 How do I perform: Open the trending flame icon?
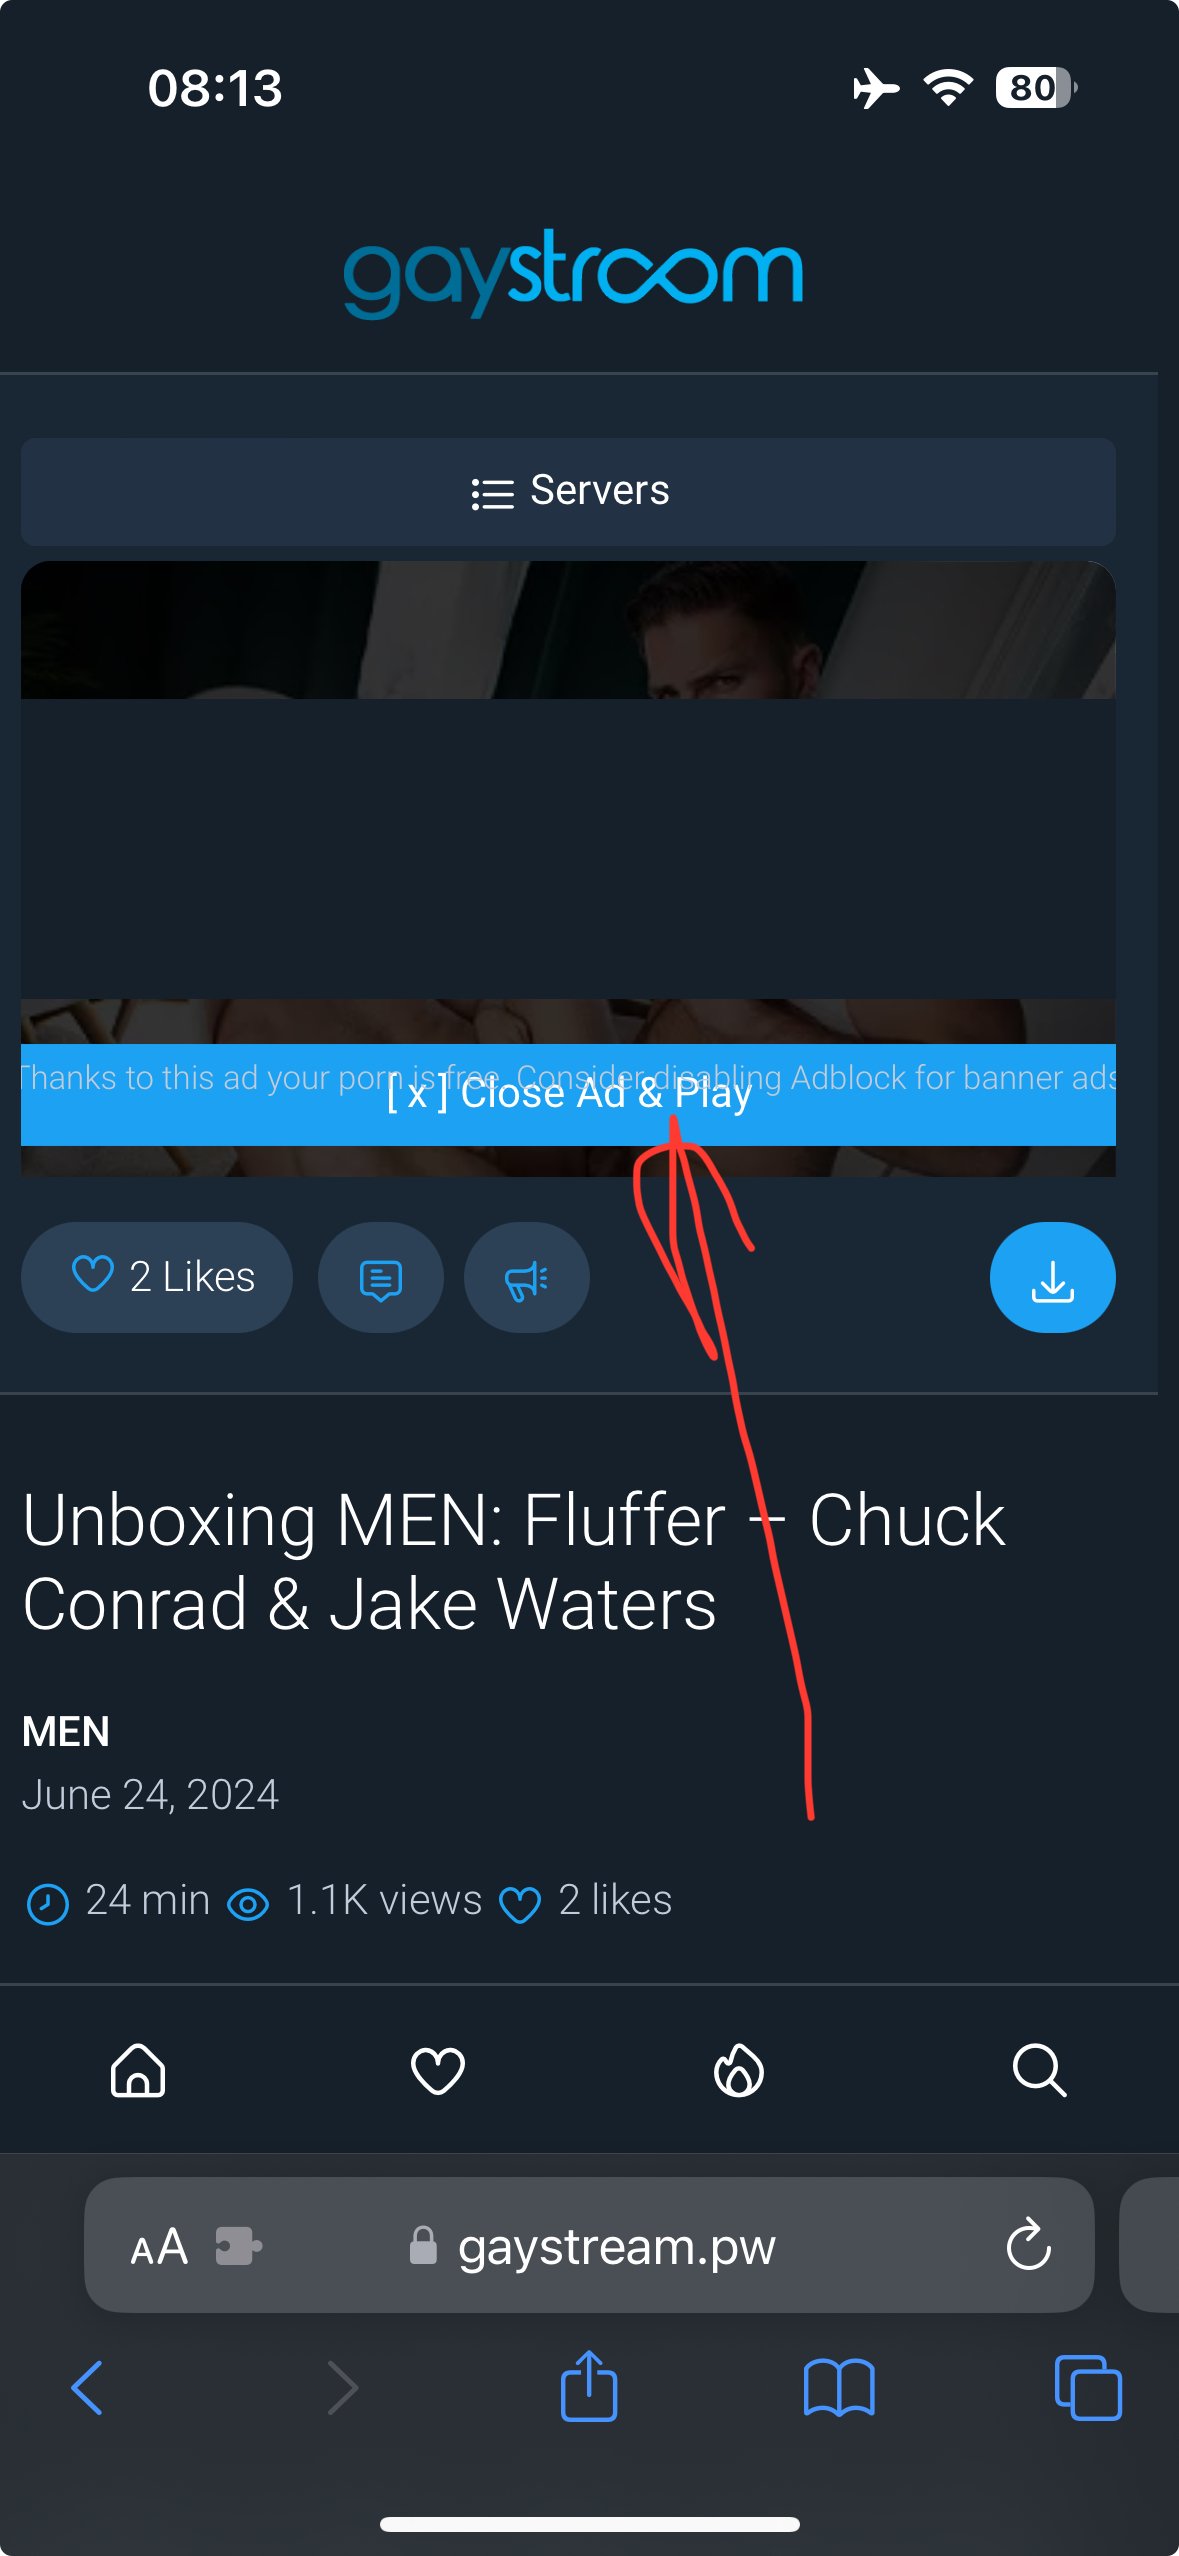coord(739,2069)
